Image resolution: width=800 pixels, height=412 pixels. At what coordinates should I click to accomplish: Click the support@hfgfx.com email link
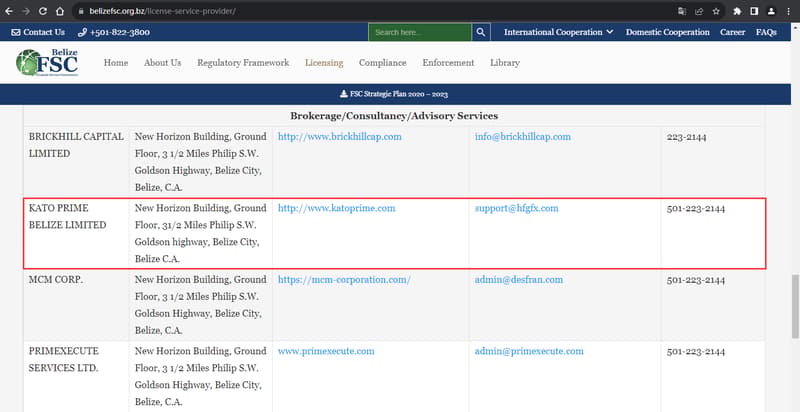[x=516, y=208]
